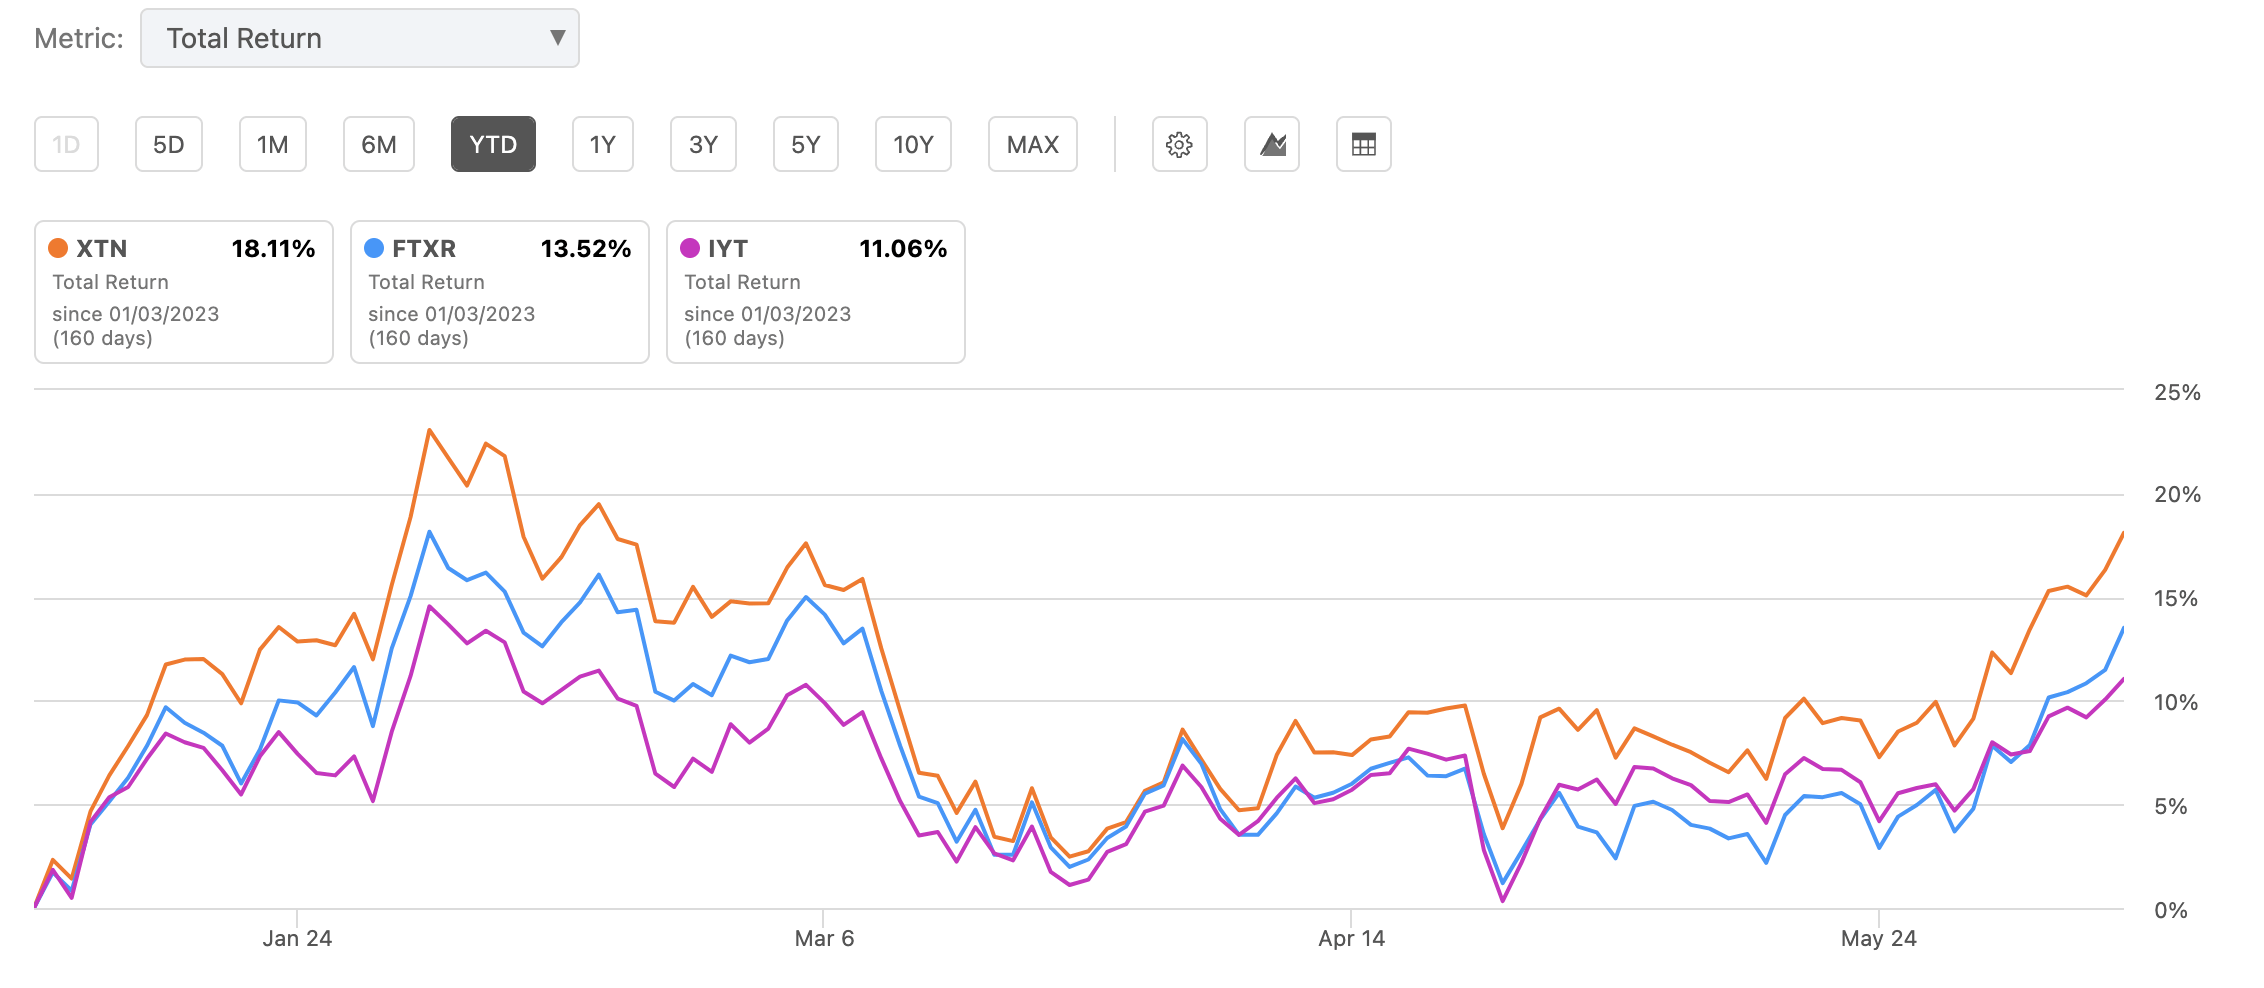Select the 10Y range button
This screenshot has height=988, width=2264.
[x=912, y=144]
